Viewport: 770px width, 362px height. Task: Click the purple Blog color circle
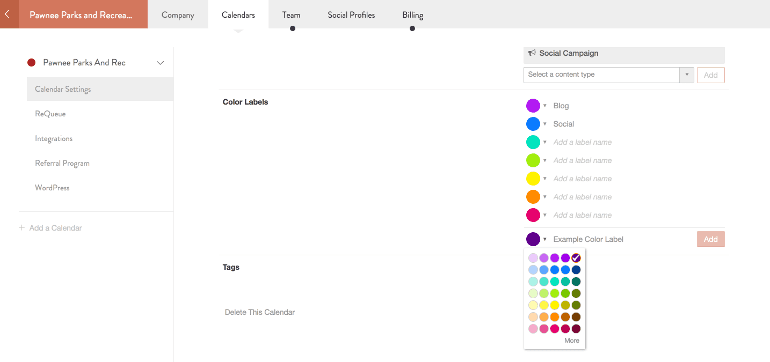coord(533,106)
